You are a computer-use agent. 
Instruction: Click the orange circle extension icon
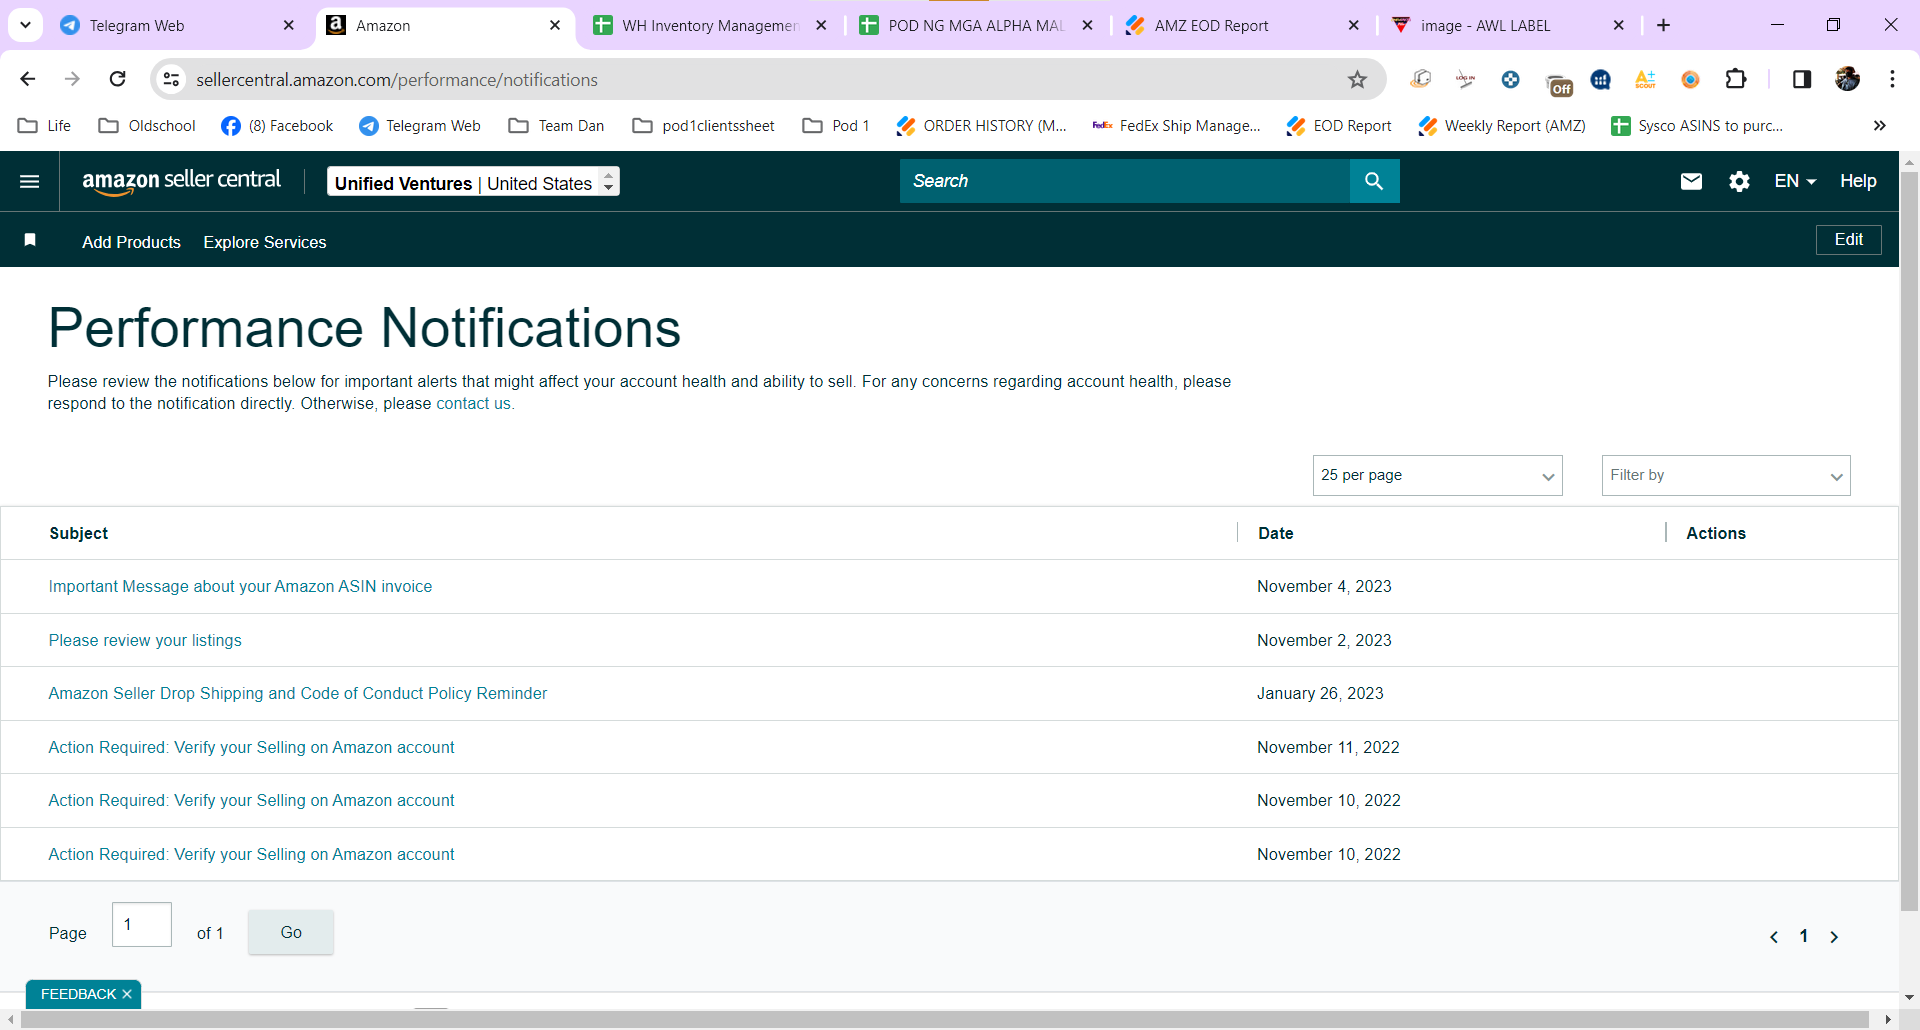click(x=1690, y=79)
